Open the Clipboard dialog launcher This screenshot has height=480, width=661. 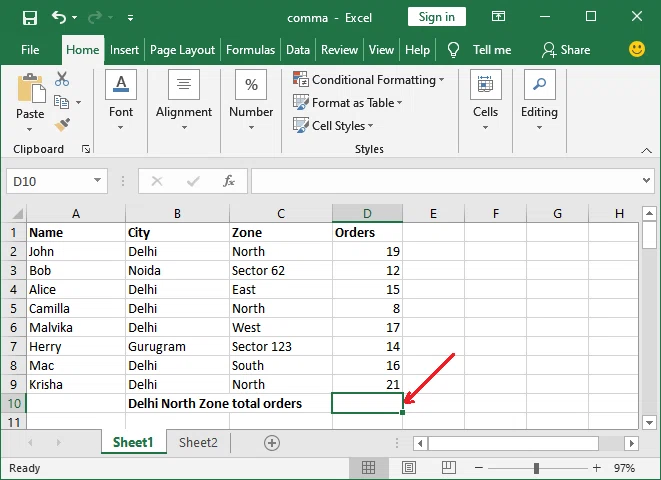[86, 149]
